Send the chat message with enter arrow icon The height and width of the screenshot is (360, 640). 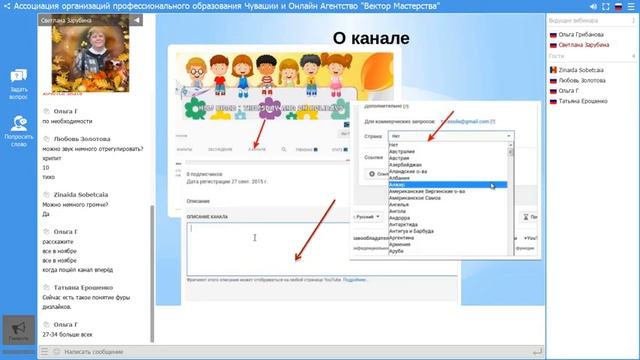coord(538,351)
